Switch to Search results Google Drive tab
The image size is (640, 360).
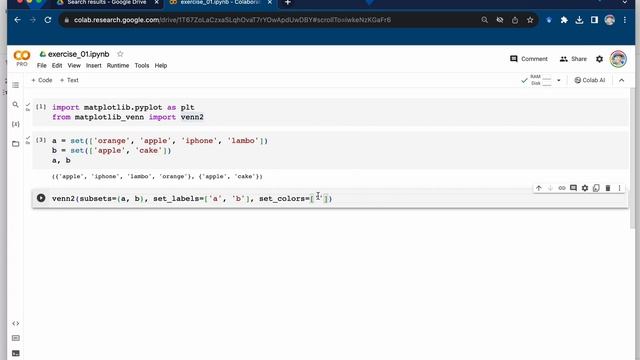click(106, 3)
